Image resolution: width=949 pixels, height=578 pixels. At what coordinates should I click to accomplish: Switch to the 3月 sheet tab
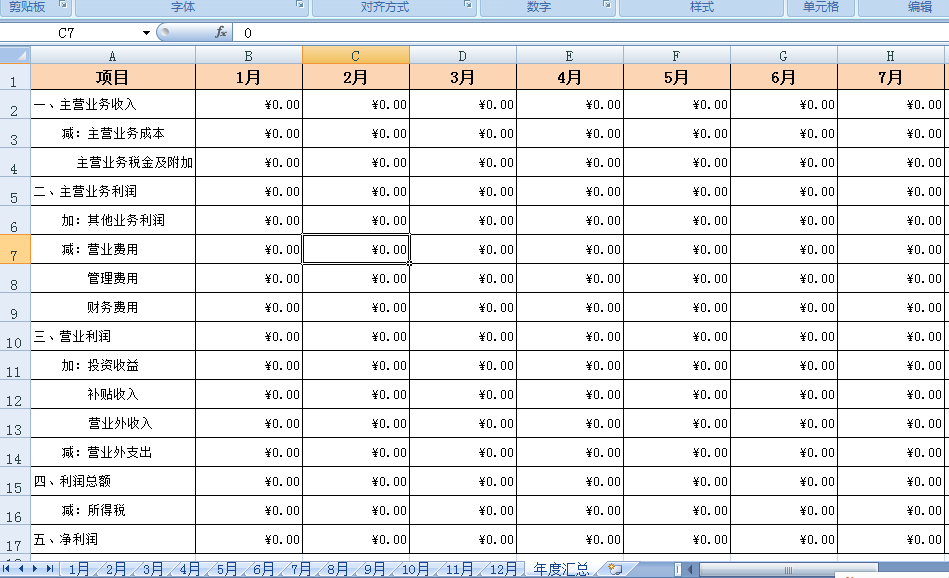point(153,569)
